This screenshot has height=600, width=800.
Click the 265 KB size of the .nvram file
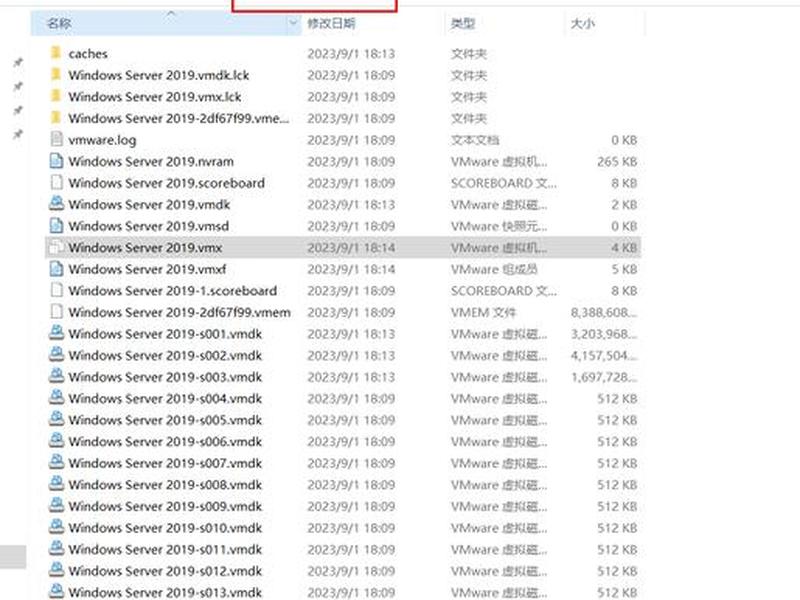pos(617,161)
